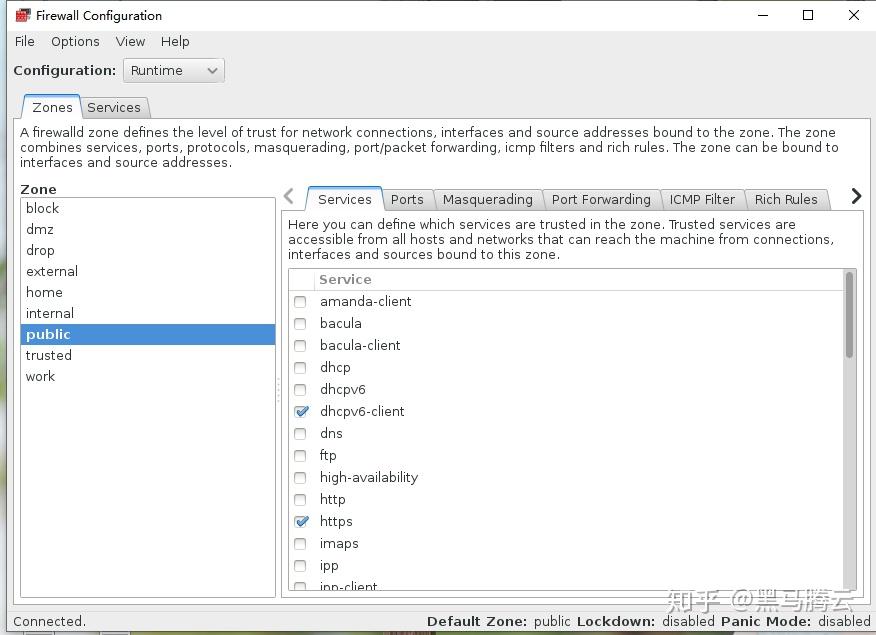Screen dimensions: 876x635
Task: Click the Connected status text
Action: click(50, 621)
